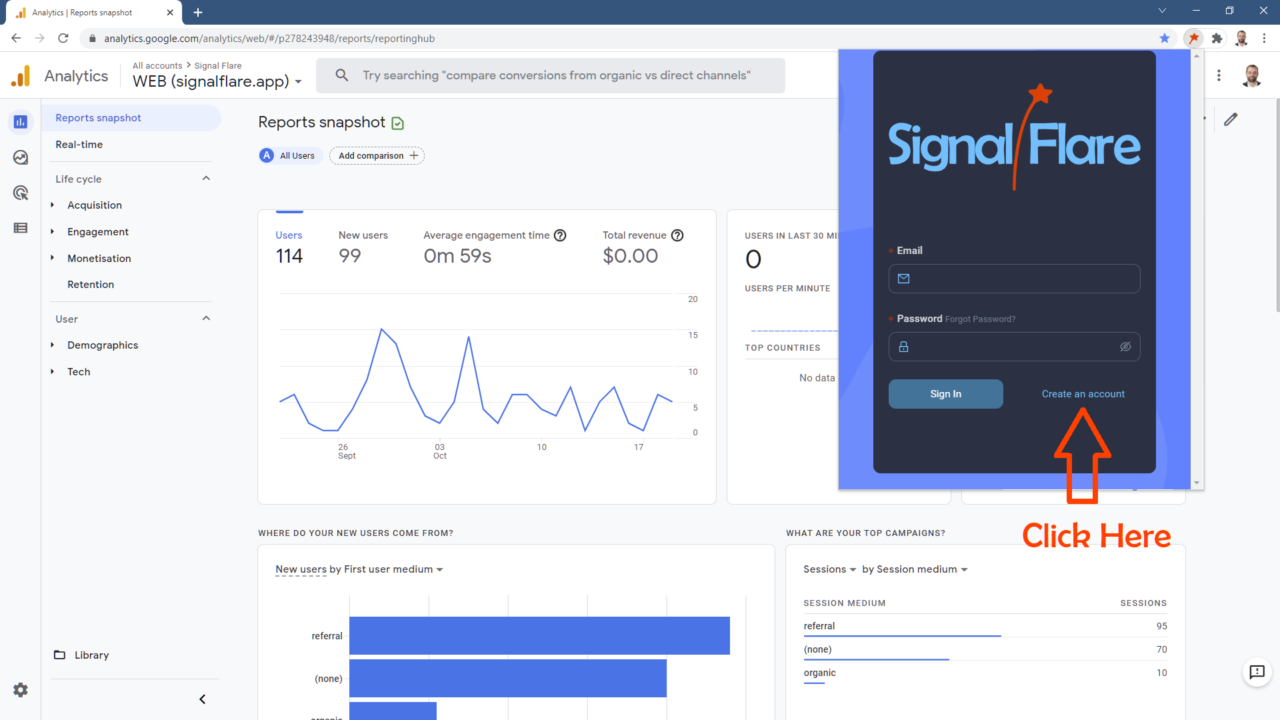
Task: Open the Advertising section icon
Action: [x=20, y=192]
